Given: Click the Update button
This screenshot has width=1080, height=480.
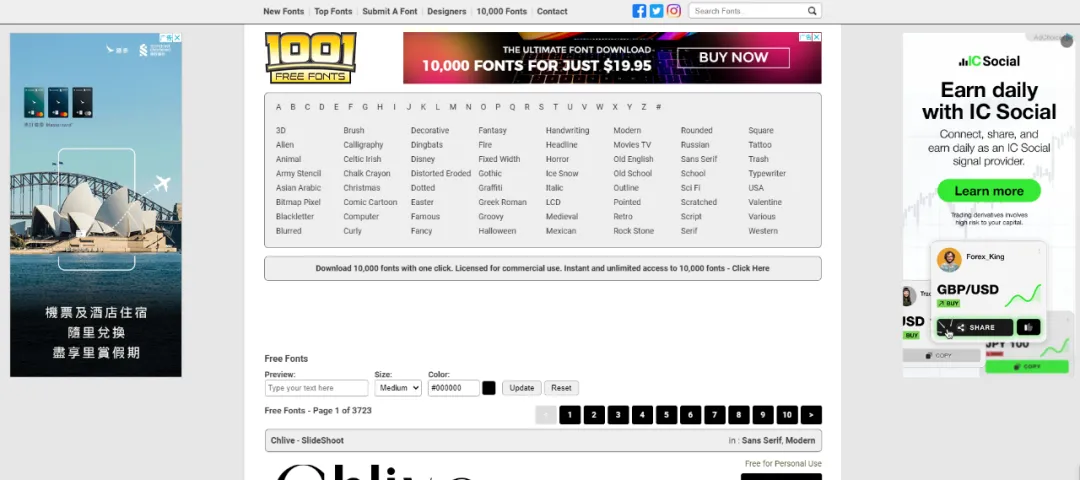Looking at the screenshot, I should tap(521, 388).
